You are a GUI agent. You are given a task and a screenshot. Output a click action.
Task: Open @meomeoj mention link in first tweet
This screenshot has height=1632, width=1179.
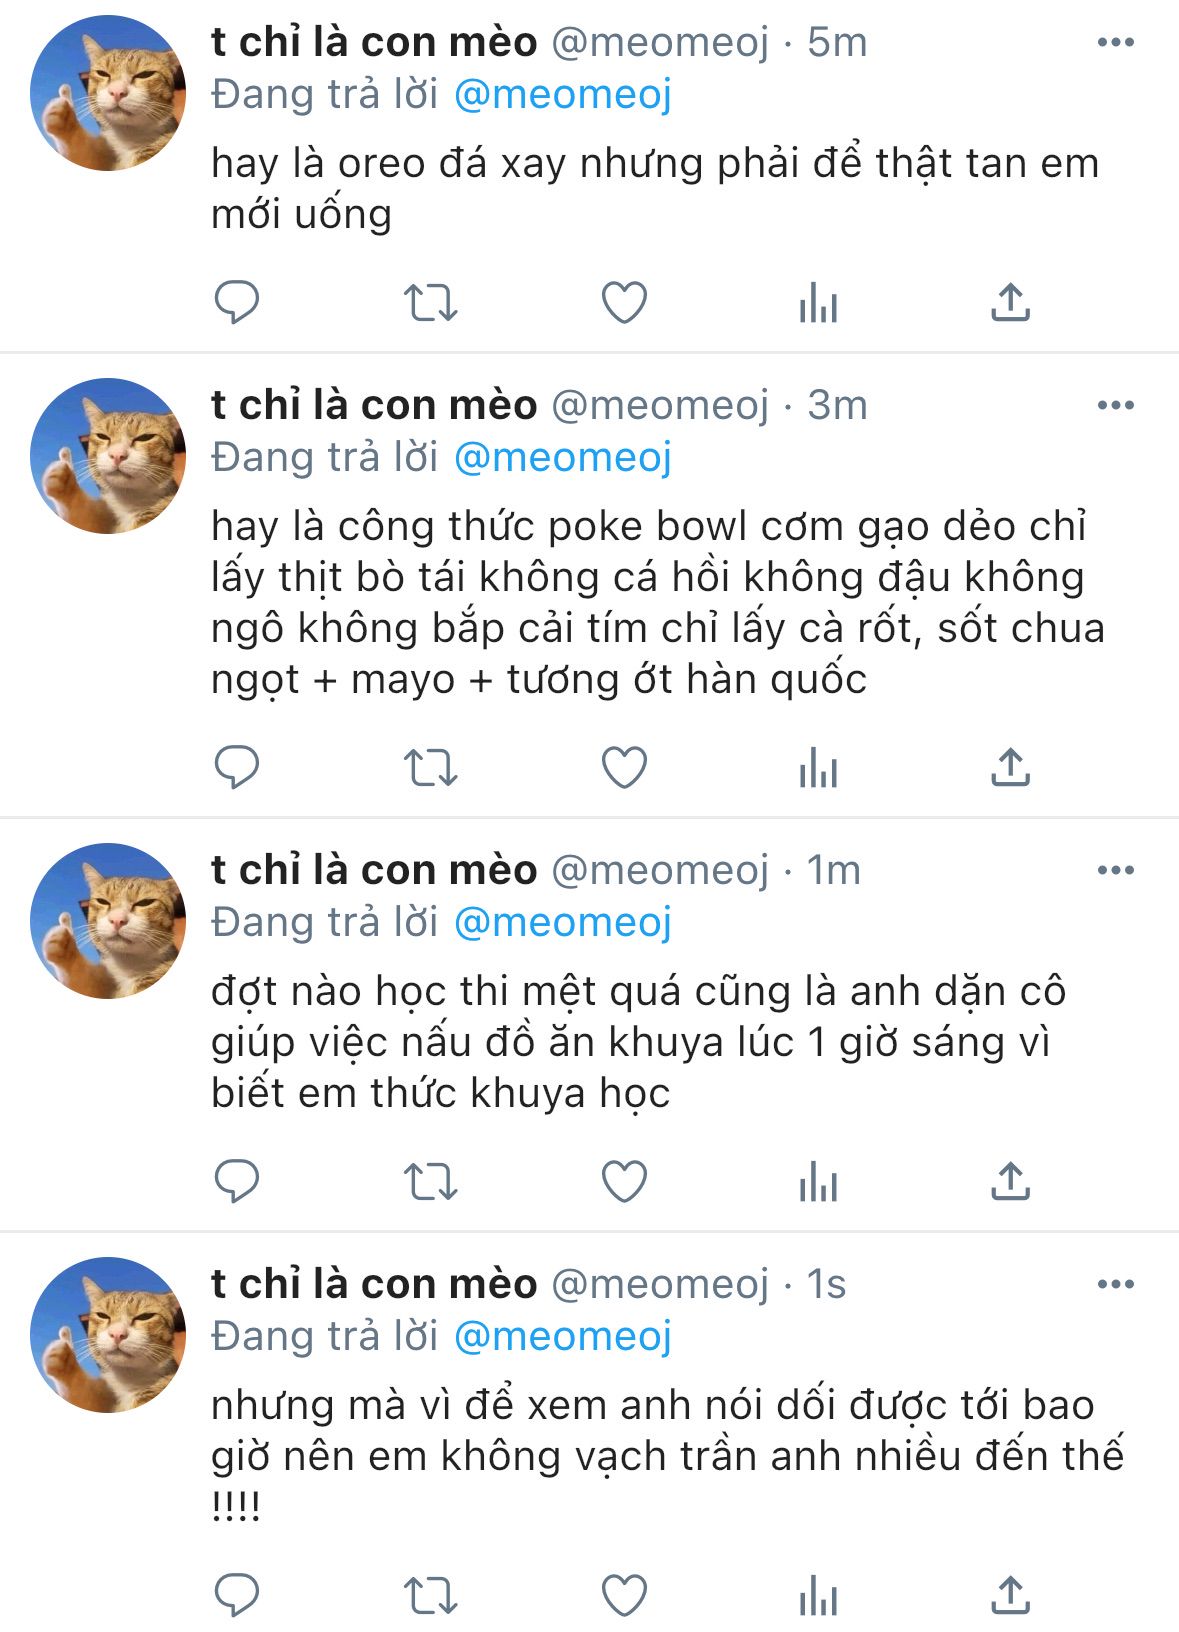[563, 94]
